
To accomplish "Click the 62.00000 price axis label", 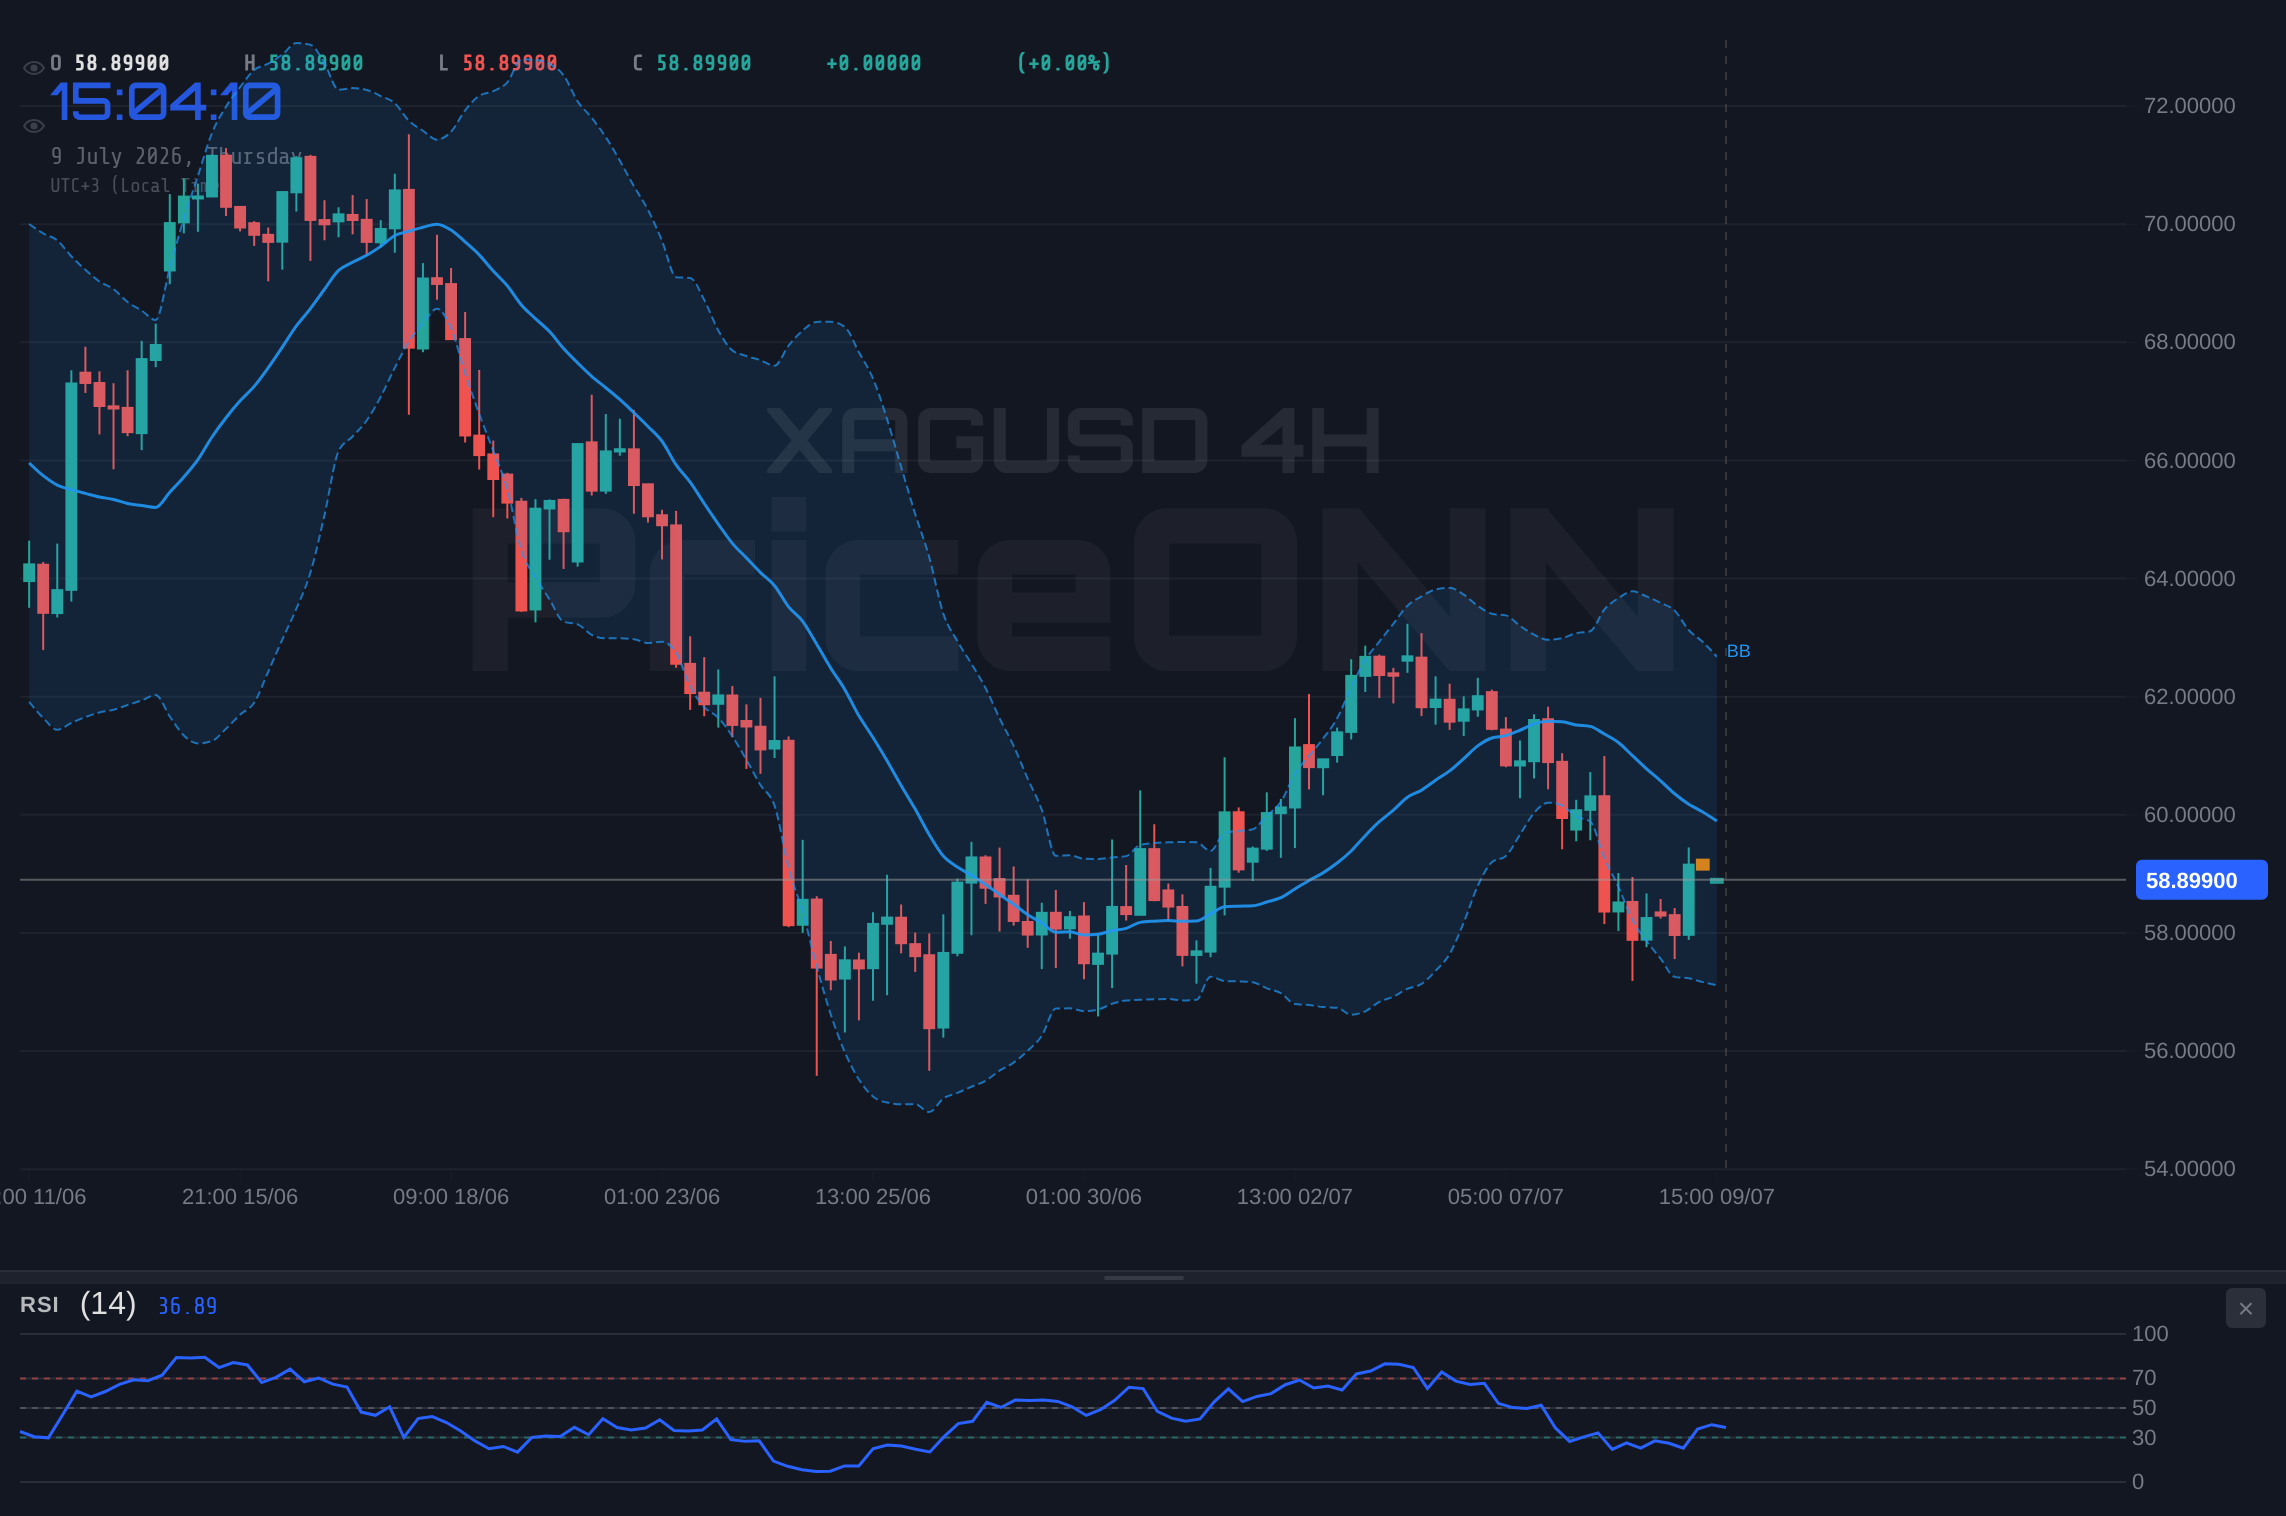I will click(2189, 697).
